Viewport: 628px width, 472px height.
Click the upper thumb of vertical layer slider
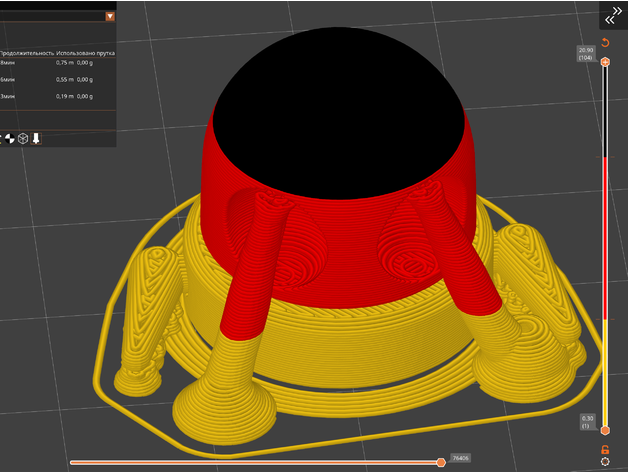click(x=605, y=61)
